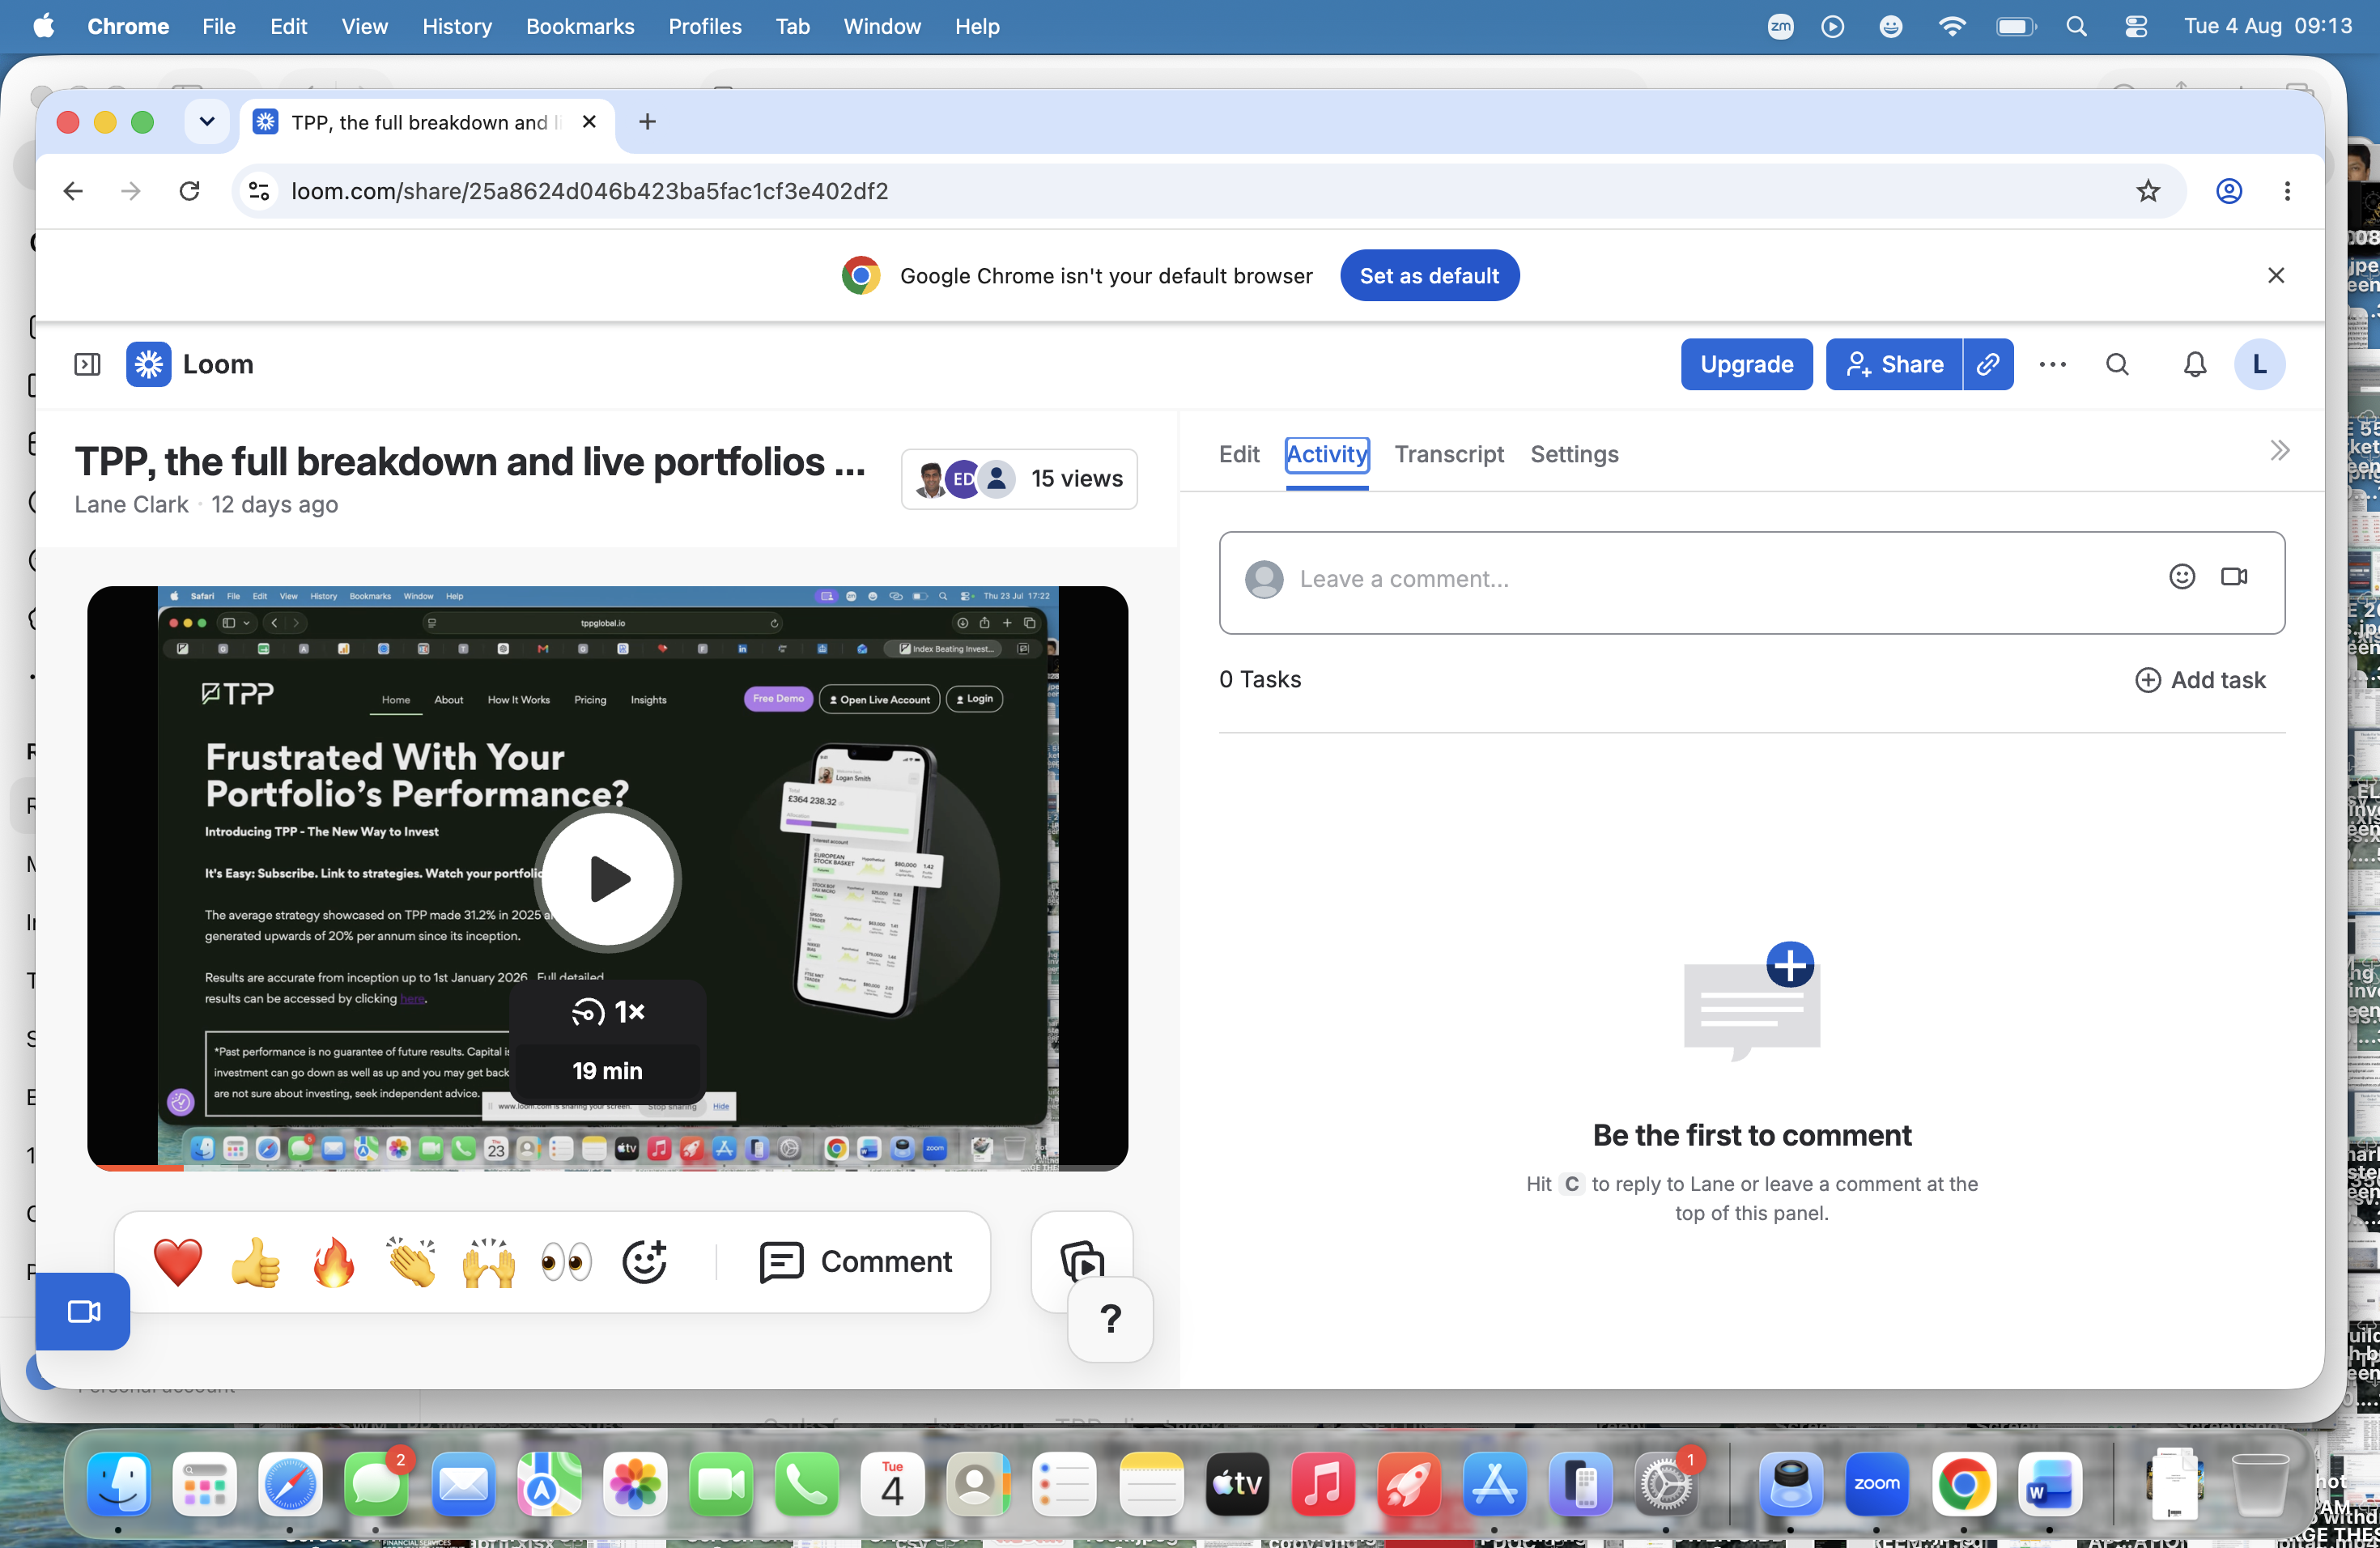Set Chrome as default browser

click(x=1429, y=276)
